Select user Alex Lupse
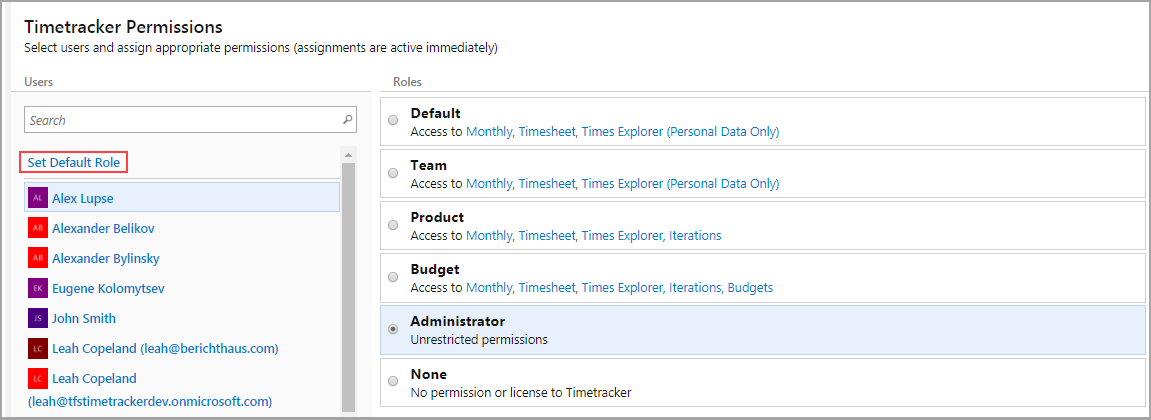Viewport: 1151px width, 420px height. point(182,198)
